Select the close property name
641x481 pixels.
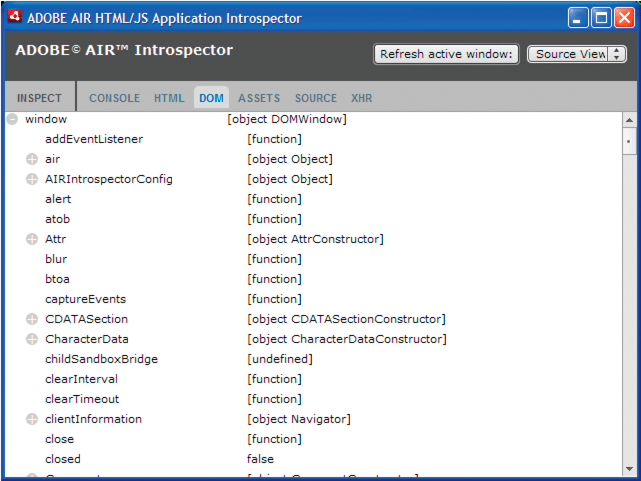click(x=60, y=439)
